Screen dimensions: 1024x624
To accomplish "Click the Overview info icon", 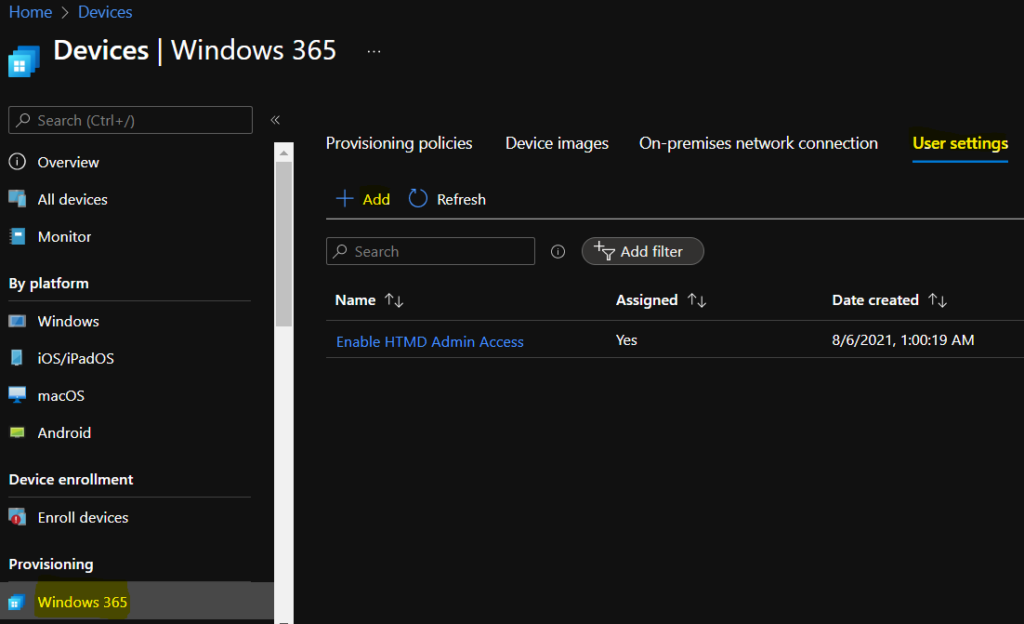I will (17, 161).
